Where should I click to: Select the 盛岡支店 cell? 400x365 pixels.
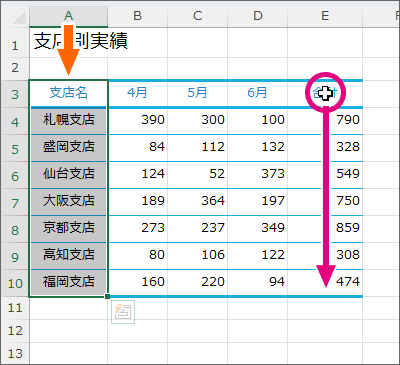pos(68,148)
